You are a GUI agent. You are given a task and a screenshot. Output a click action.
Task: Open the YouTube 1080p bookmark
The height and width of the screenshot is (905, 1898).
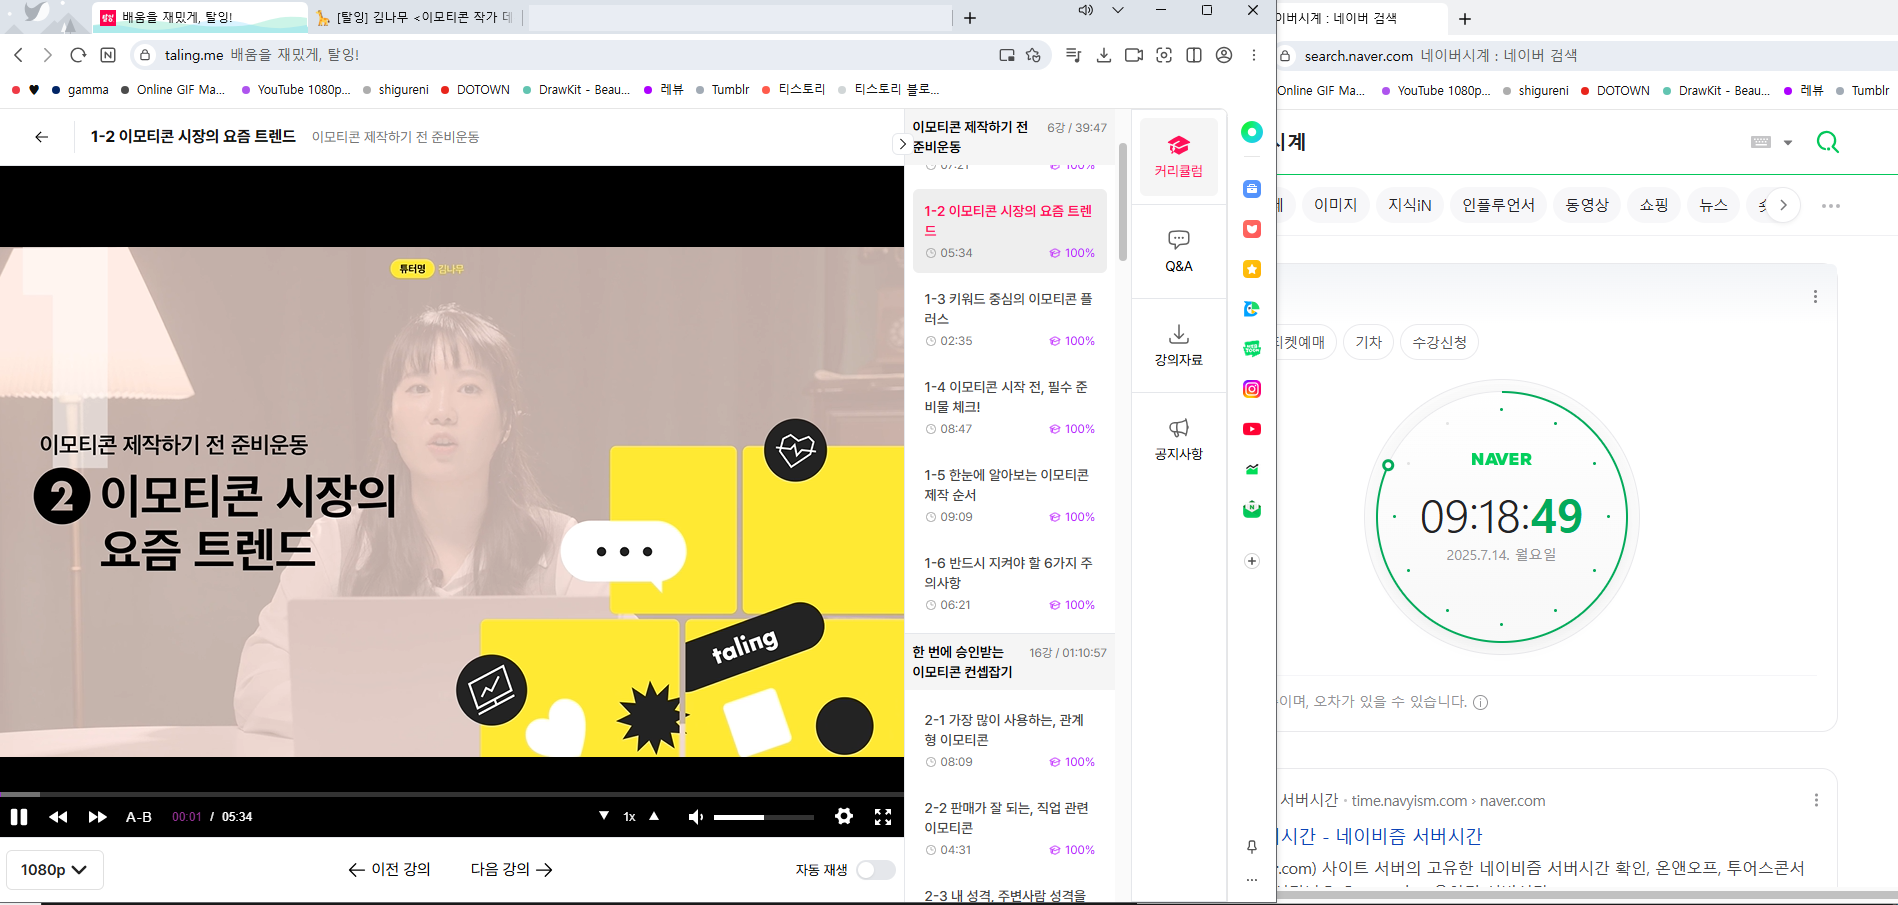click(296, 89)
